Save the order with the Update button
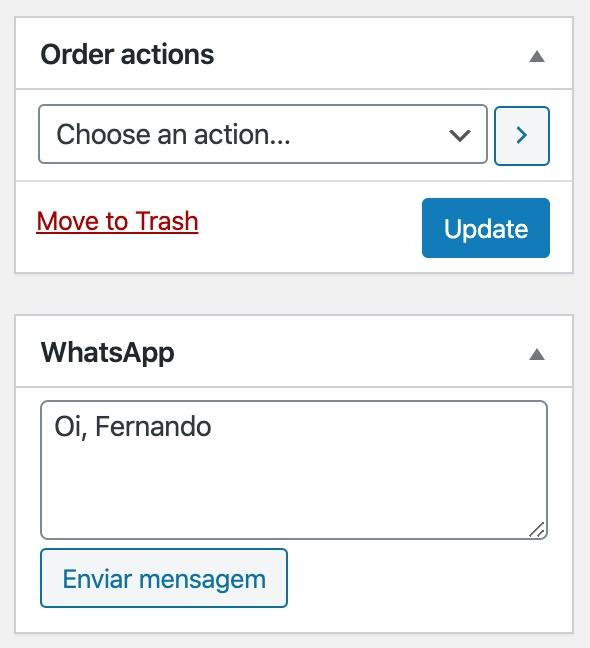Image resolution: width=590 pixels, height=648 pixels. (486, 228)
